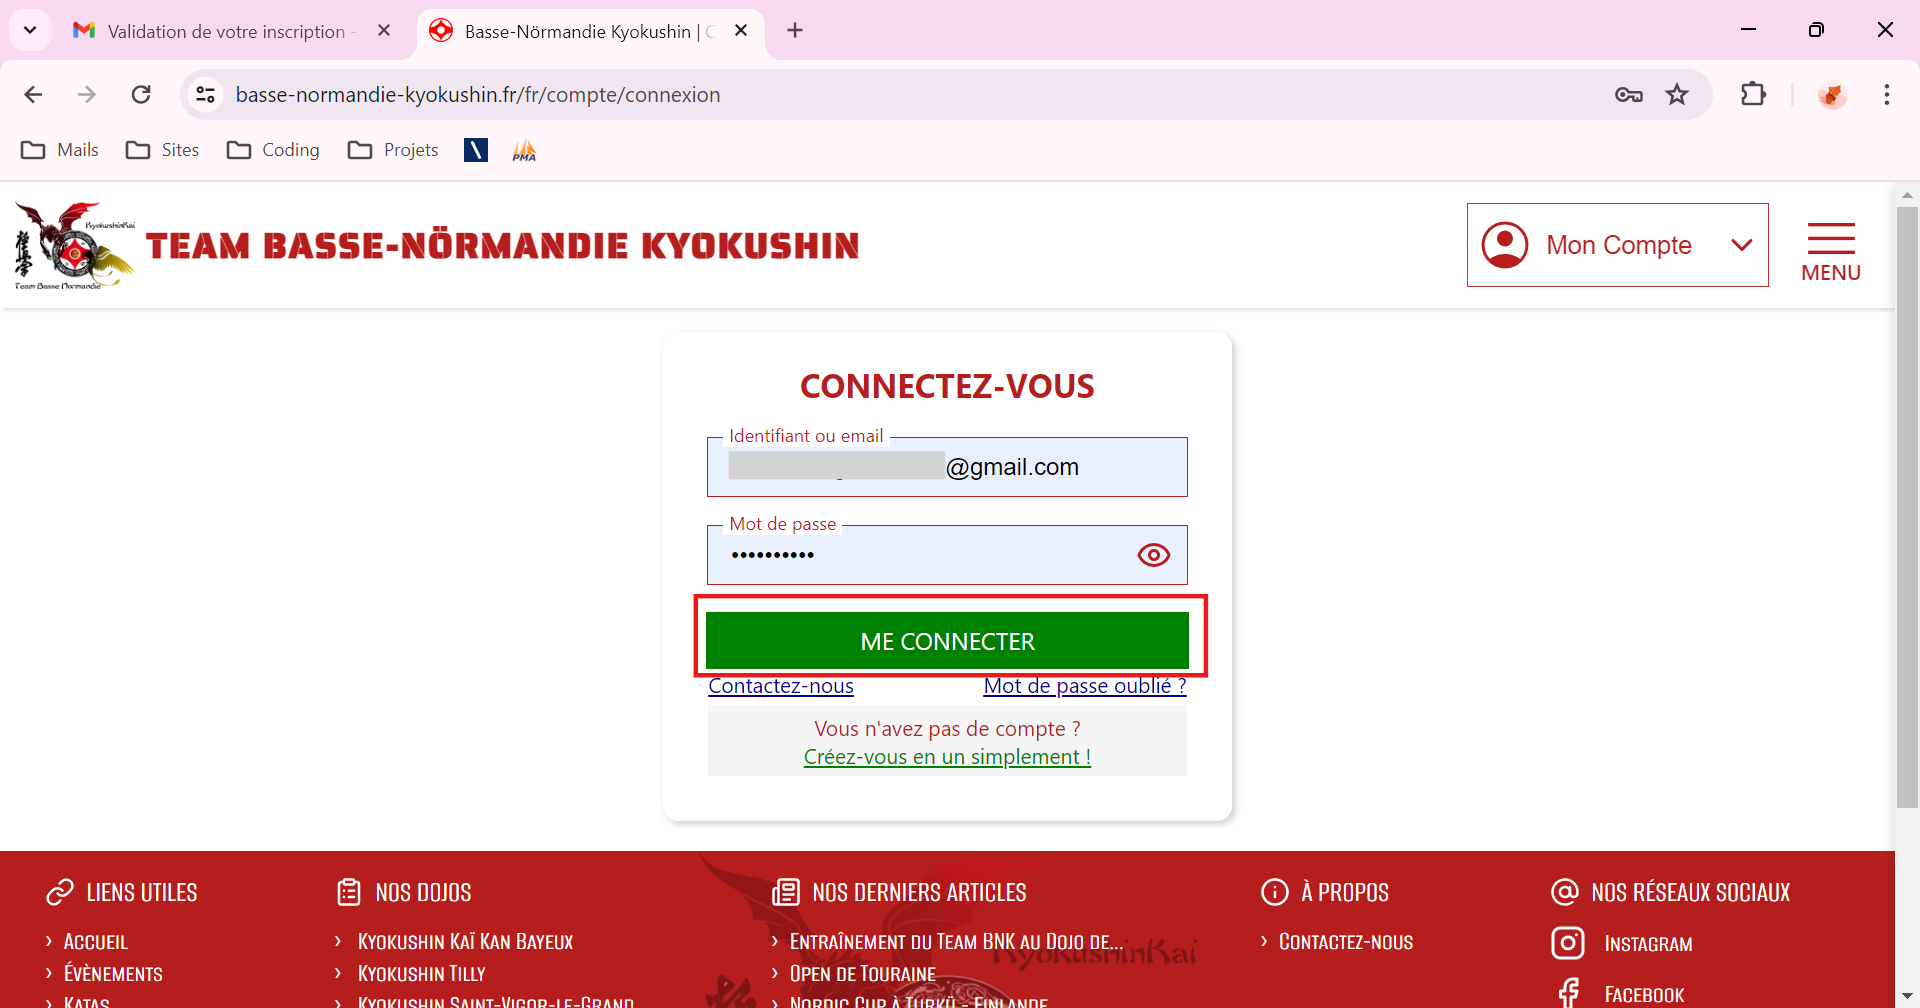Click the Team Basse-Normandie Kyokushin logo
Screen dimensions: 1920x1008
click(75, 246)
